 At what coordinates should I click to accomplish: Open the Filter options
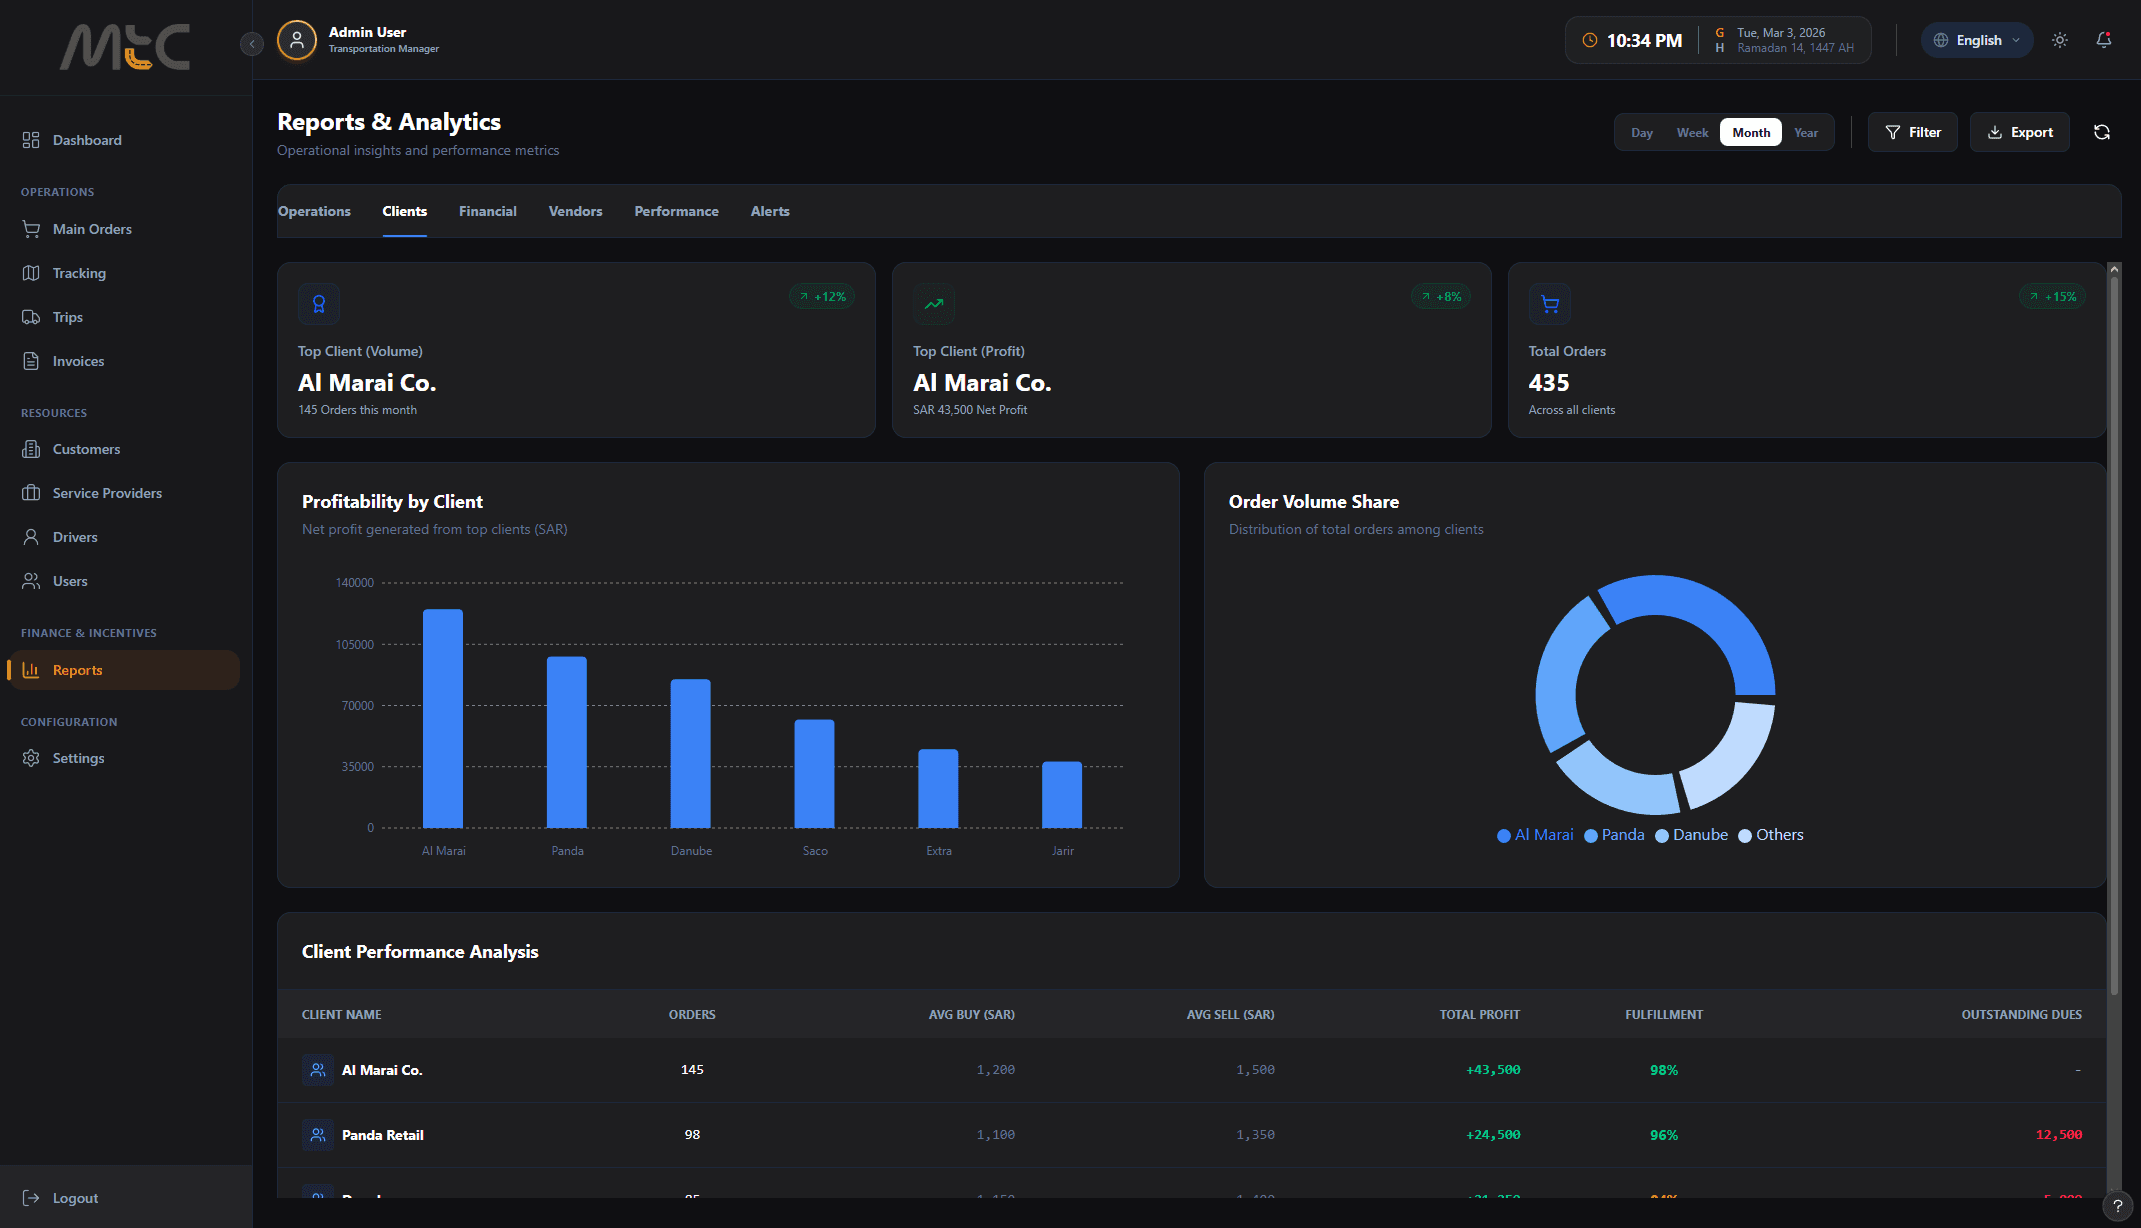(1913, 132)
